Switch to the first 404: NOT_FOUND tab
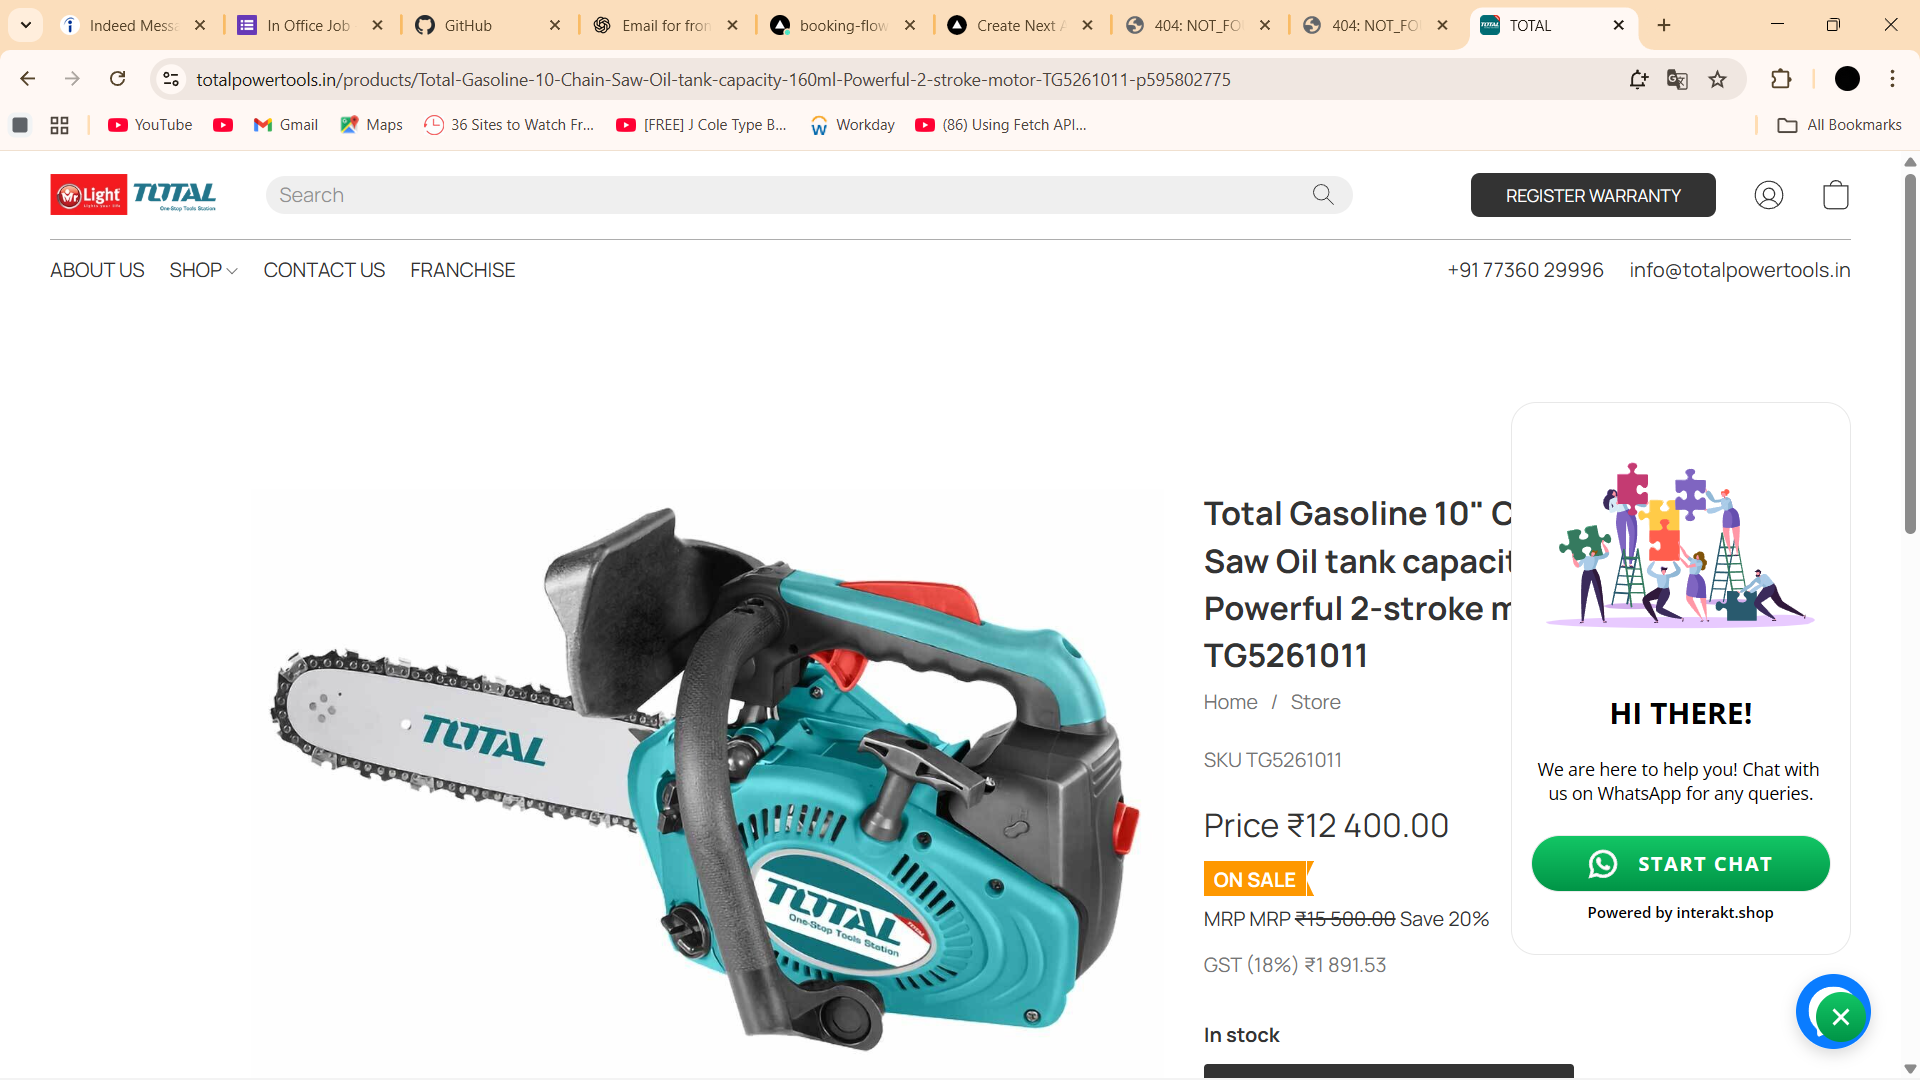The image size is (1920, 1080). click(1197, 25)
